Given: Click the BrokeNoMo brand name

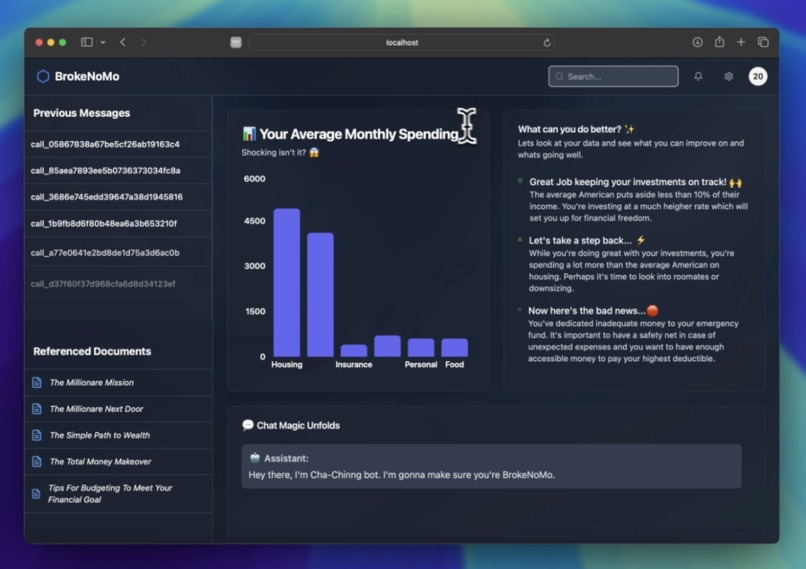Looking at the screenshot, I should (x=87, y=77).
